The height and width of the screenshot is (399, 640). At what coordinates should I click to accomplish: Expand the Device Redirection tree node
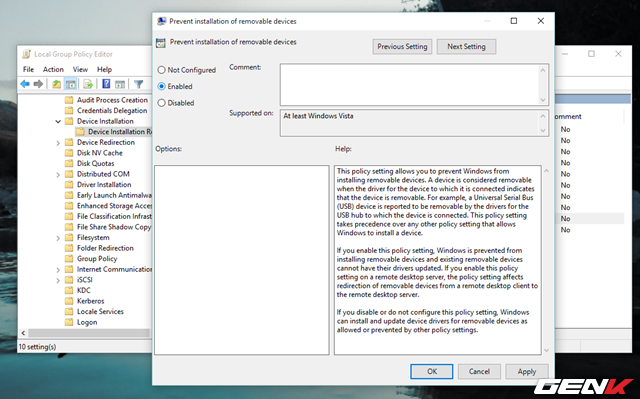pyautogui.click(x=58, y=143)
